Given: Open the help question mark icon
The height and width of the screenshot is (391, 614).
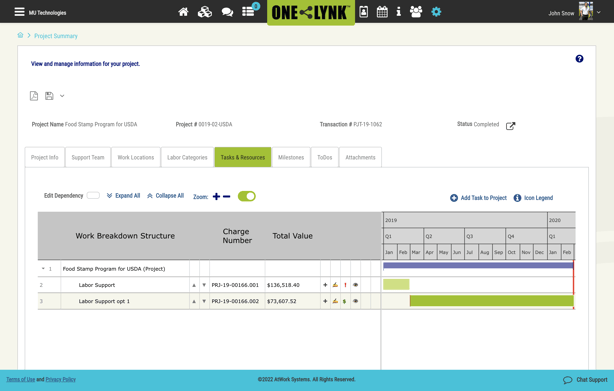Looking at the screenshot, I should click(579, 59).
